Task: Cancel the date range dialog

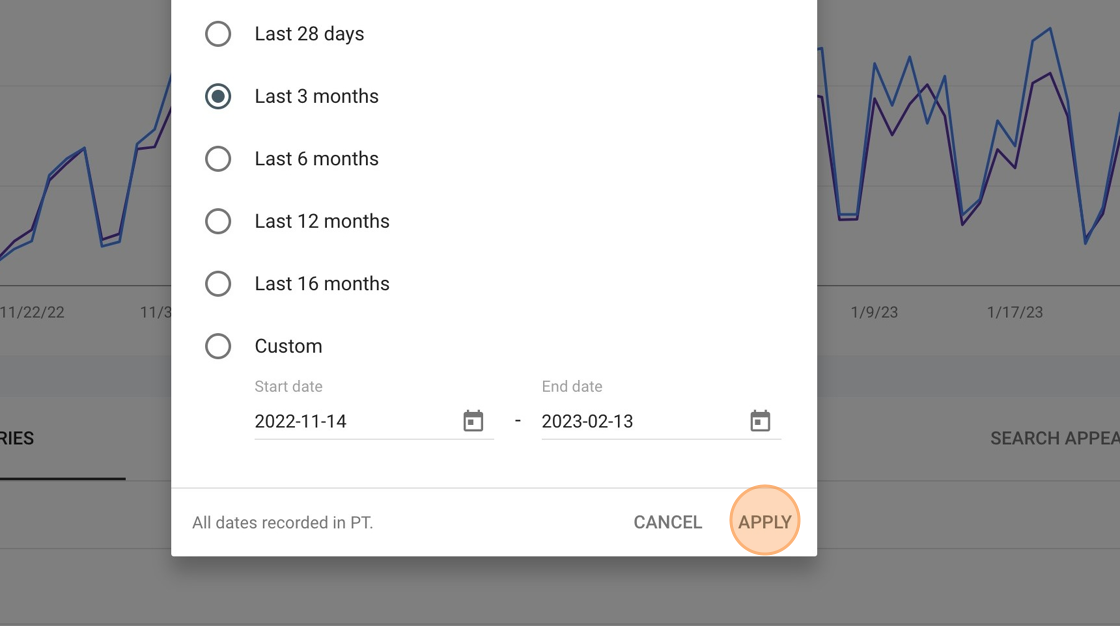Action: point(668,522)
